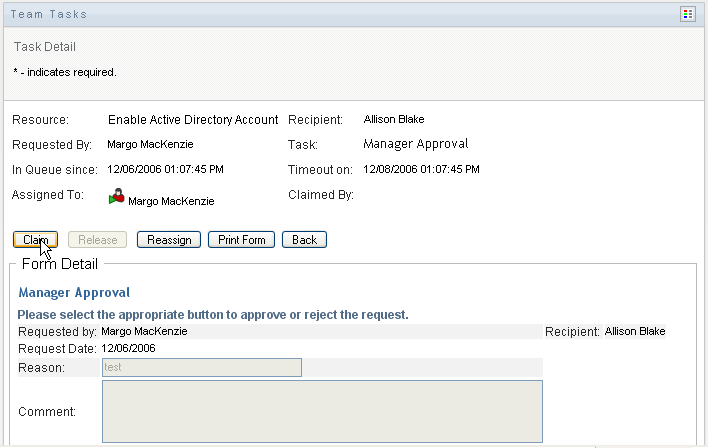Click the In Queue since date value
This screenshot has width=708, height=448.
pyautogui.click(x=165, y=169)
